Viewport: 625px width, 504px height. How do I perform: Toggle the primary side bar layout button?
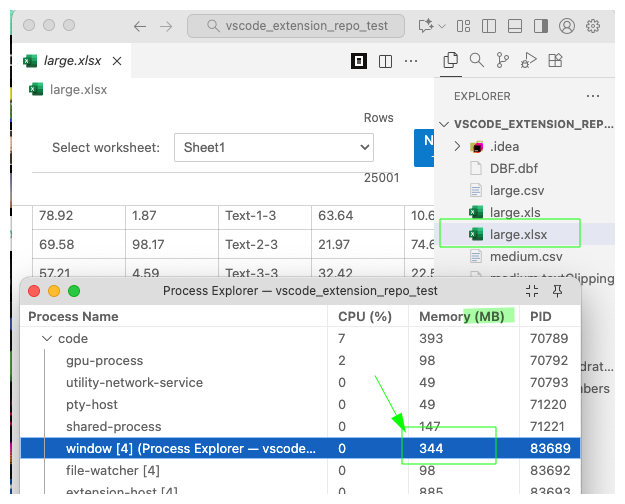click(x=488, y=27)
